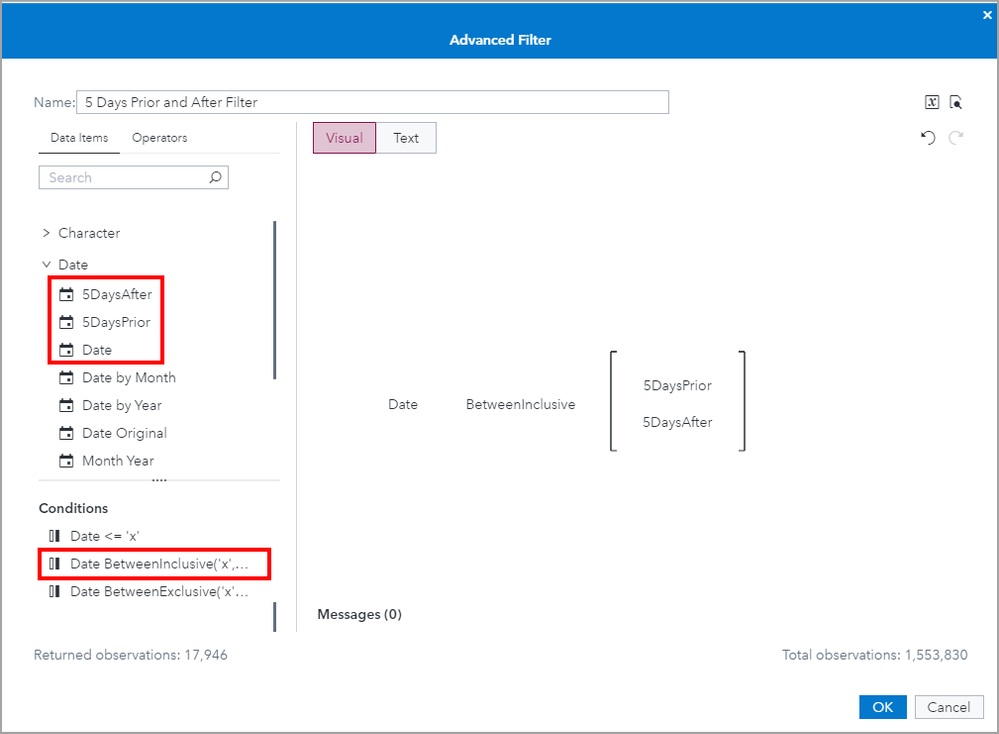
Task: Select the 5DaysPrior data item
Action: [116, 322]
